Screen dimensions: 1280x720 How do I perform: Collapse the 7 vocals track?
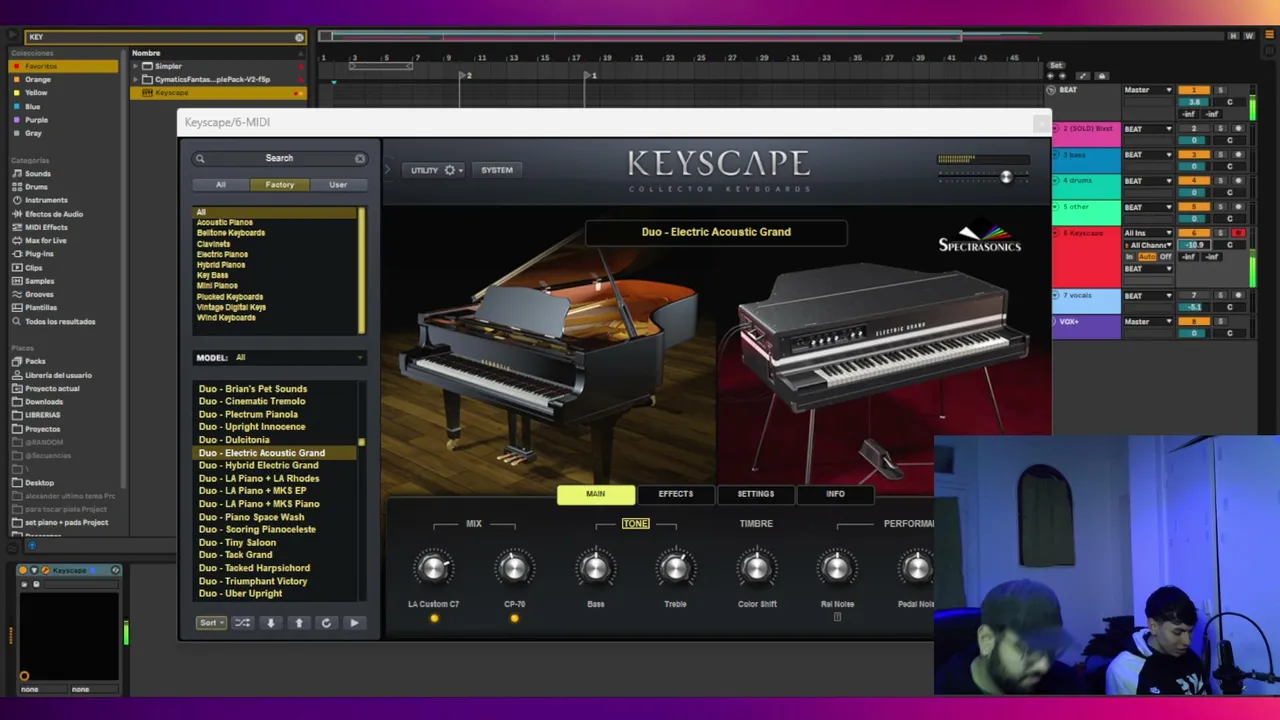[1055, 296]
